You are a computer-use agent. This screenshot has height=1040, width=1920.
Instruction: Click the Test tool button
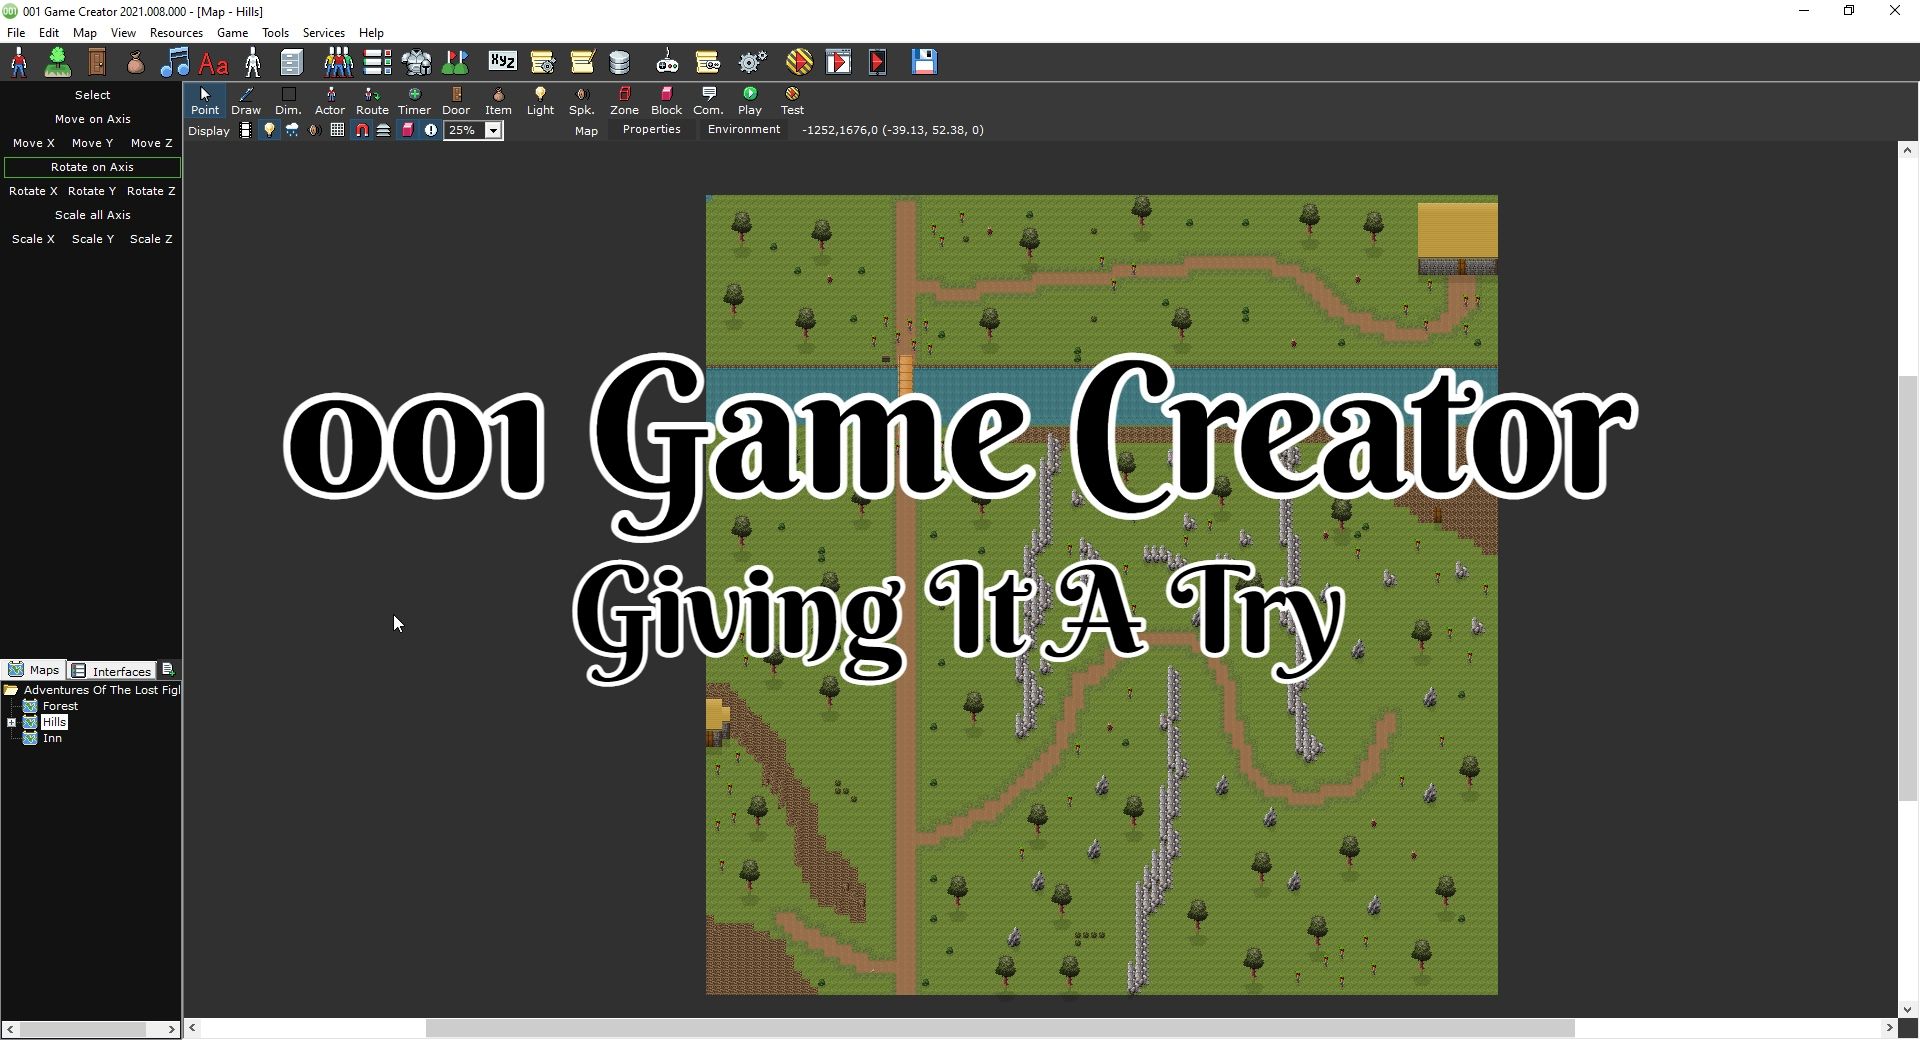click(x=792, y=101)
